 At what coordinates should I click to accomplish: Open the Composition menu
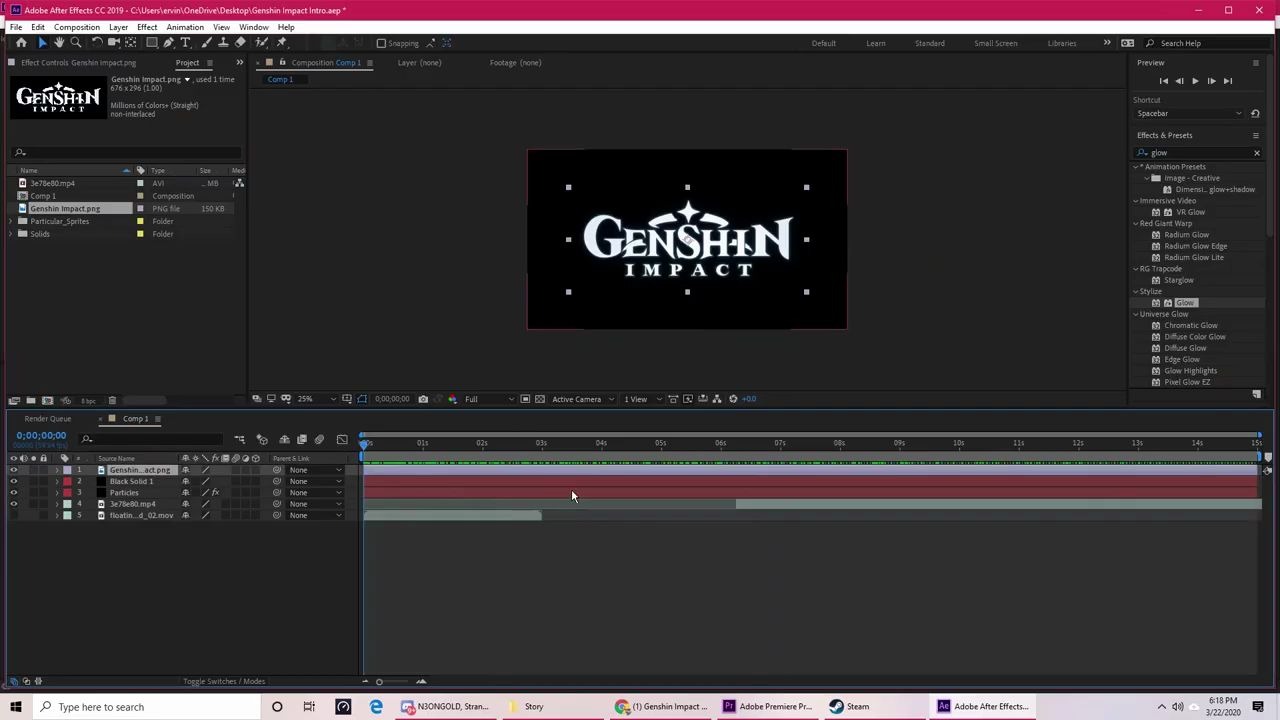click(x=76, y=27)
